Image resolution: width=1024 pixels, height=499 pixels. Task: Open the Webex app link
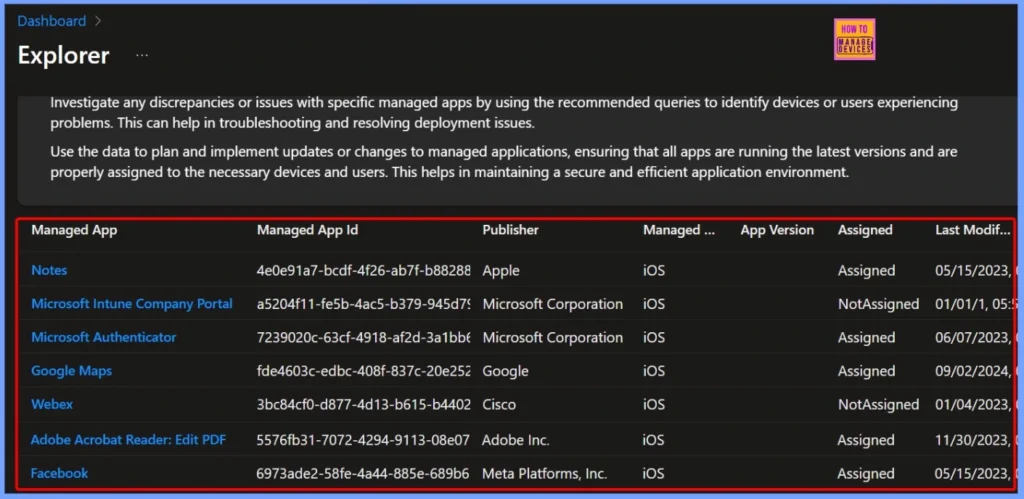[52, 404]
